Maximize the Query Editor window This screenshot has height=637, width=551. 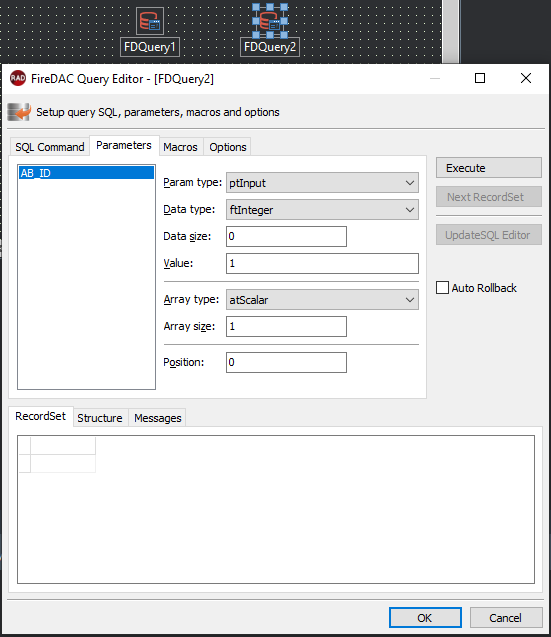pos(480,78)
